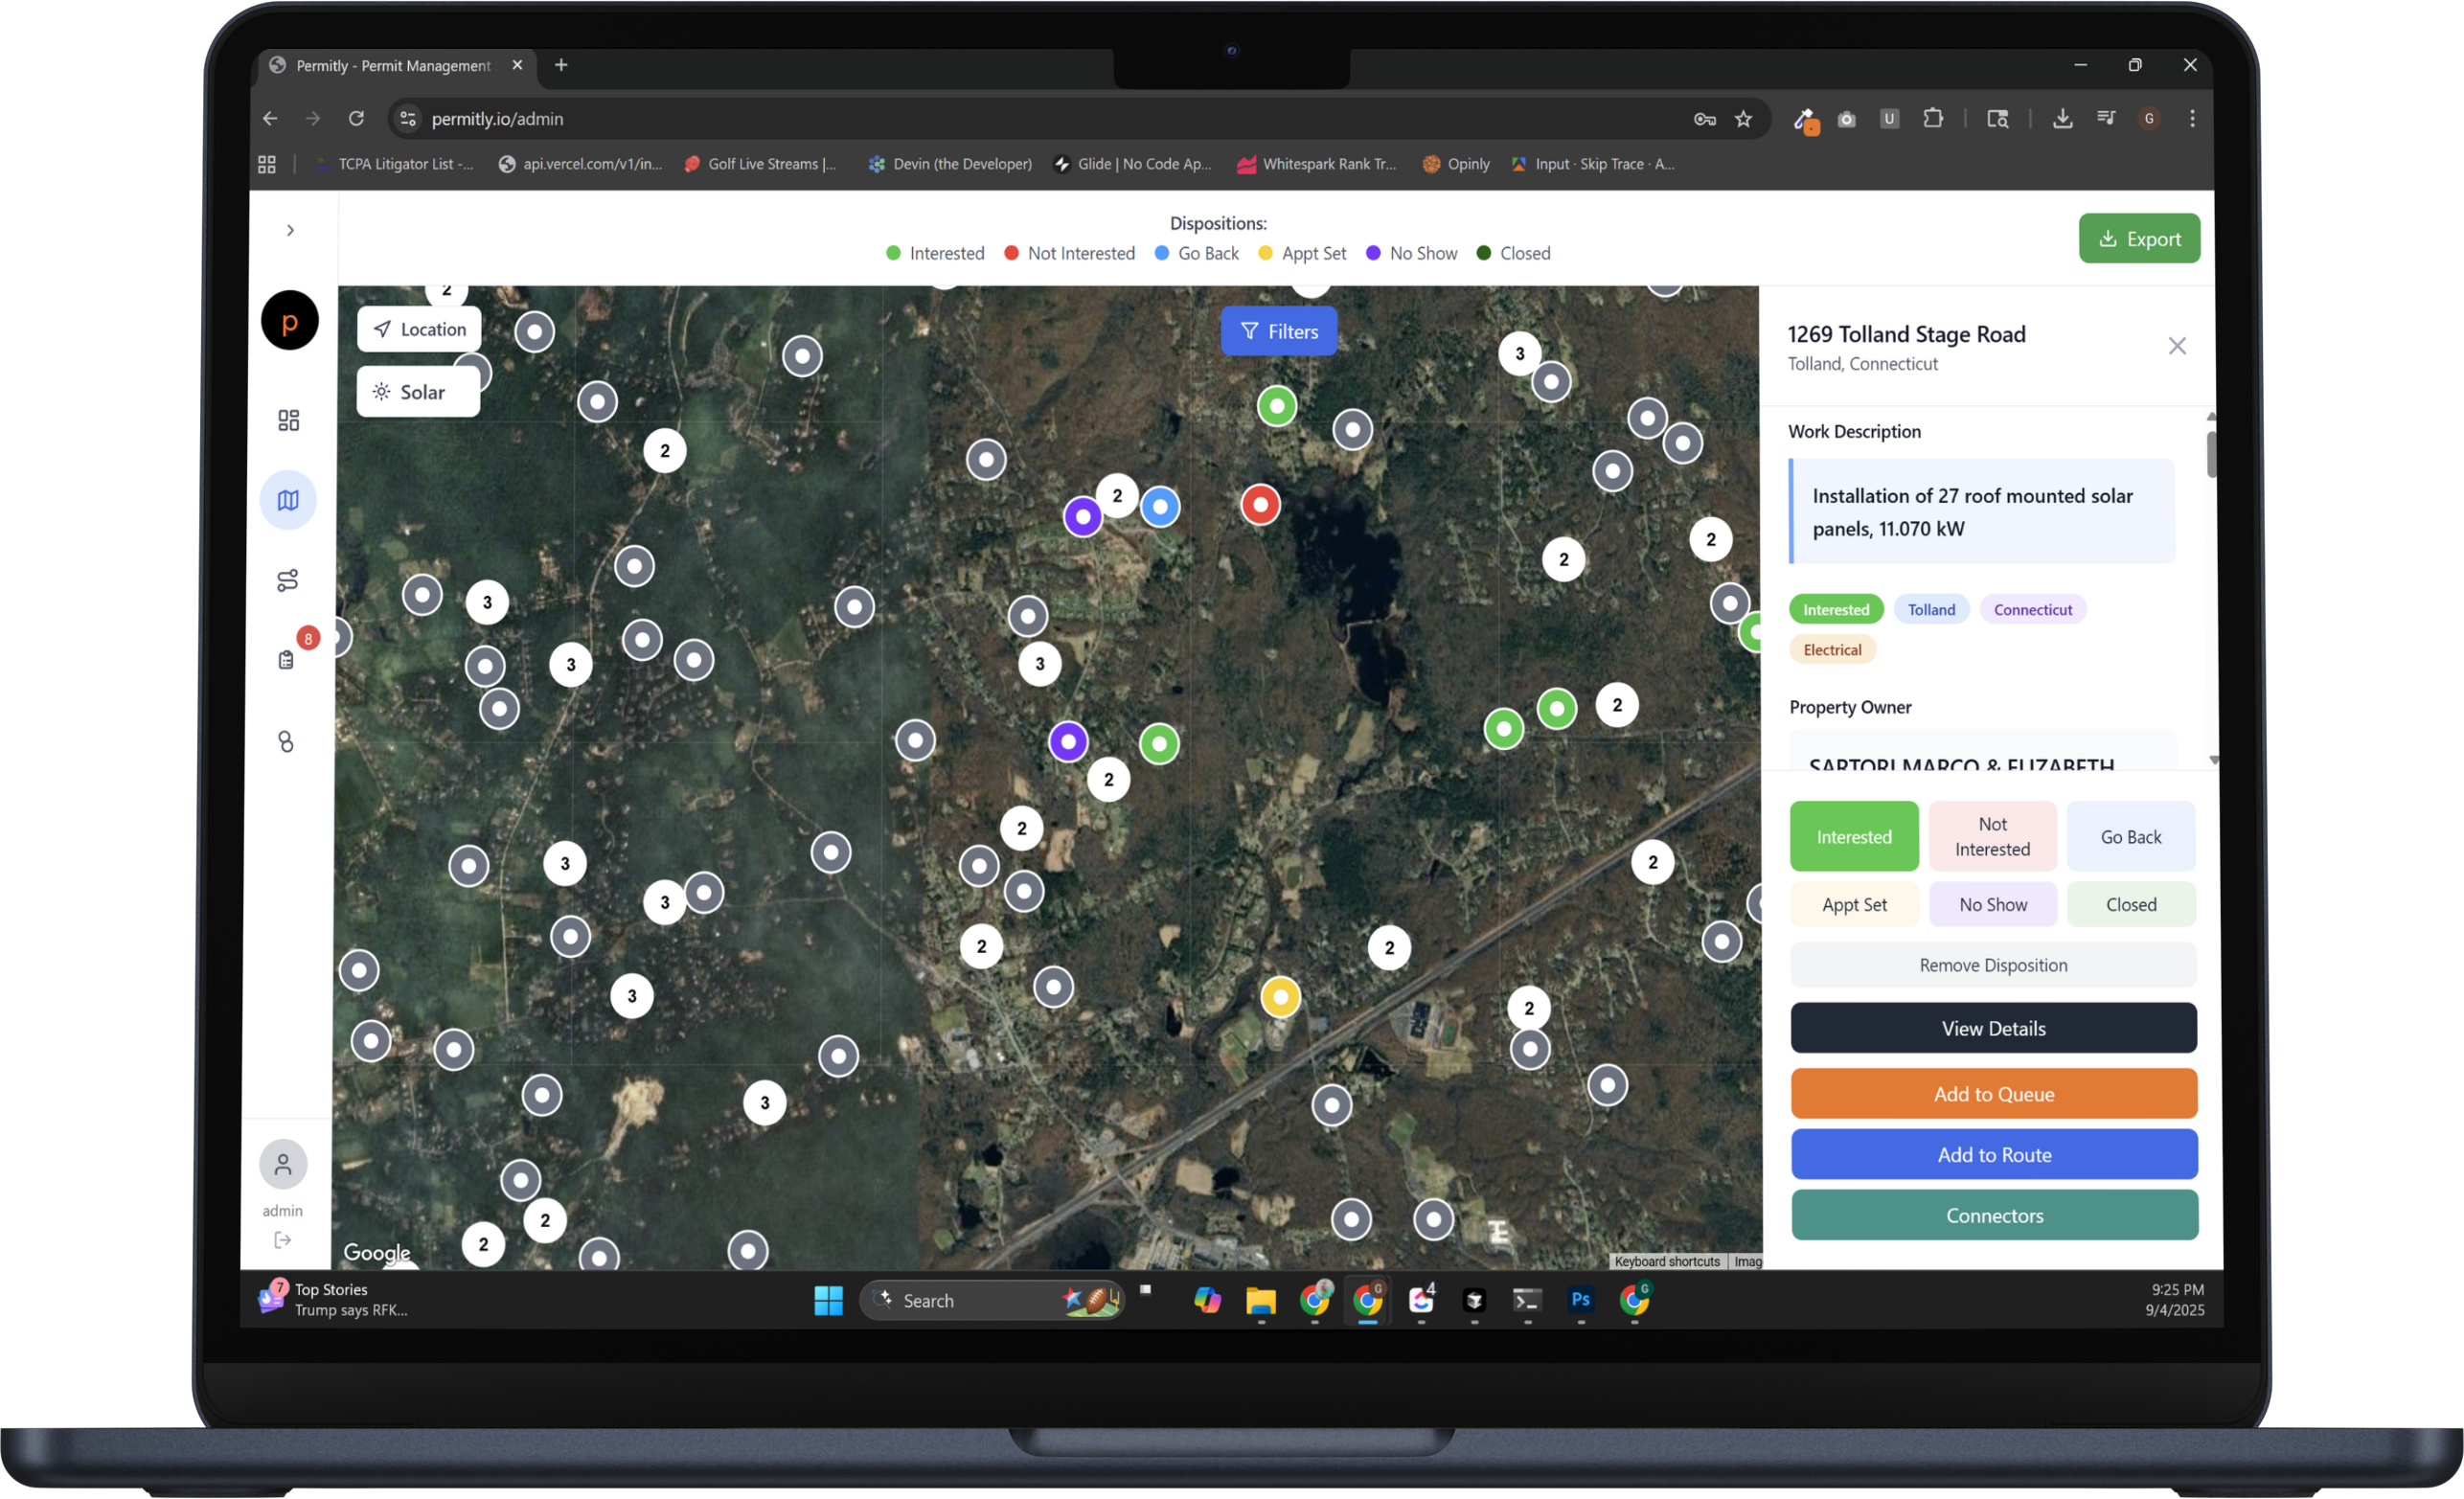
Task: Set disposition to Appt Set
Action: coord(1854,904)
